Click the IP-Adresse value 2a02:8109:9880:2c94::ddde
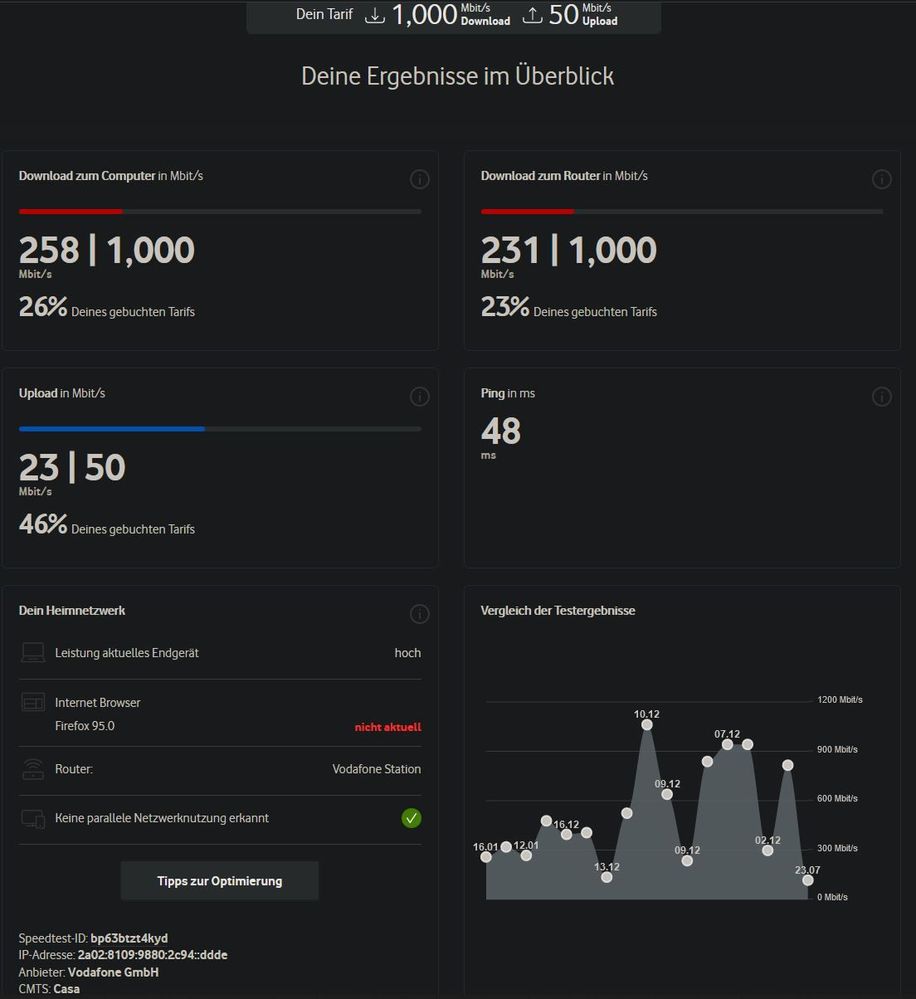 [x=152, y=954]
